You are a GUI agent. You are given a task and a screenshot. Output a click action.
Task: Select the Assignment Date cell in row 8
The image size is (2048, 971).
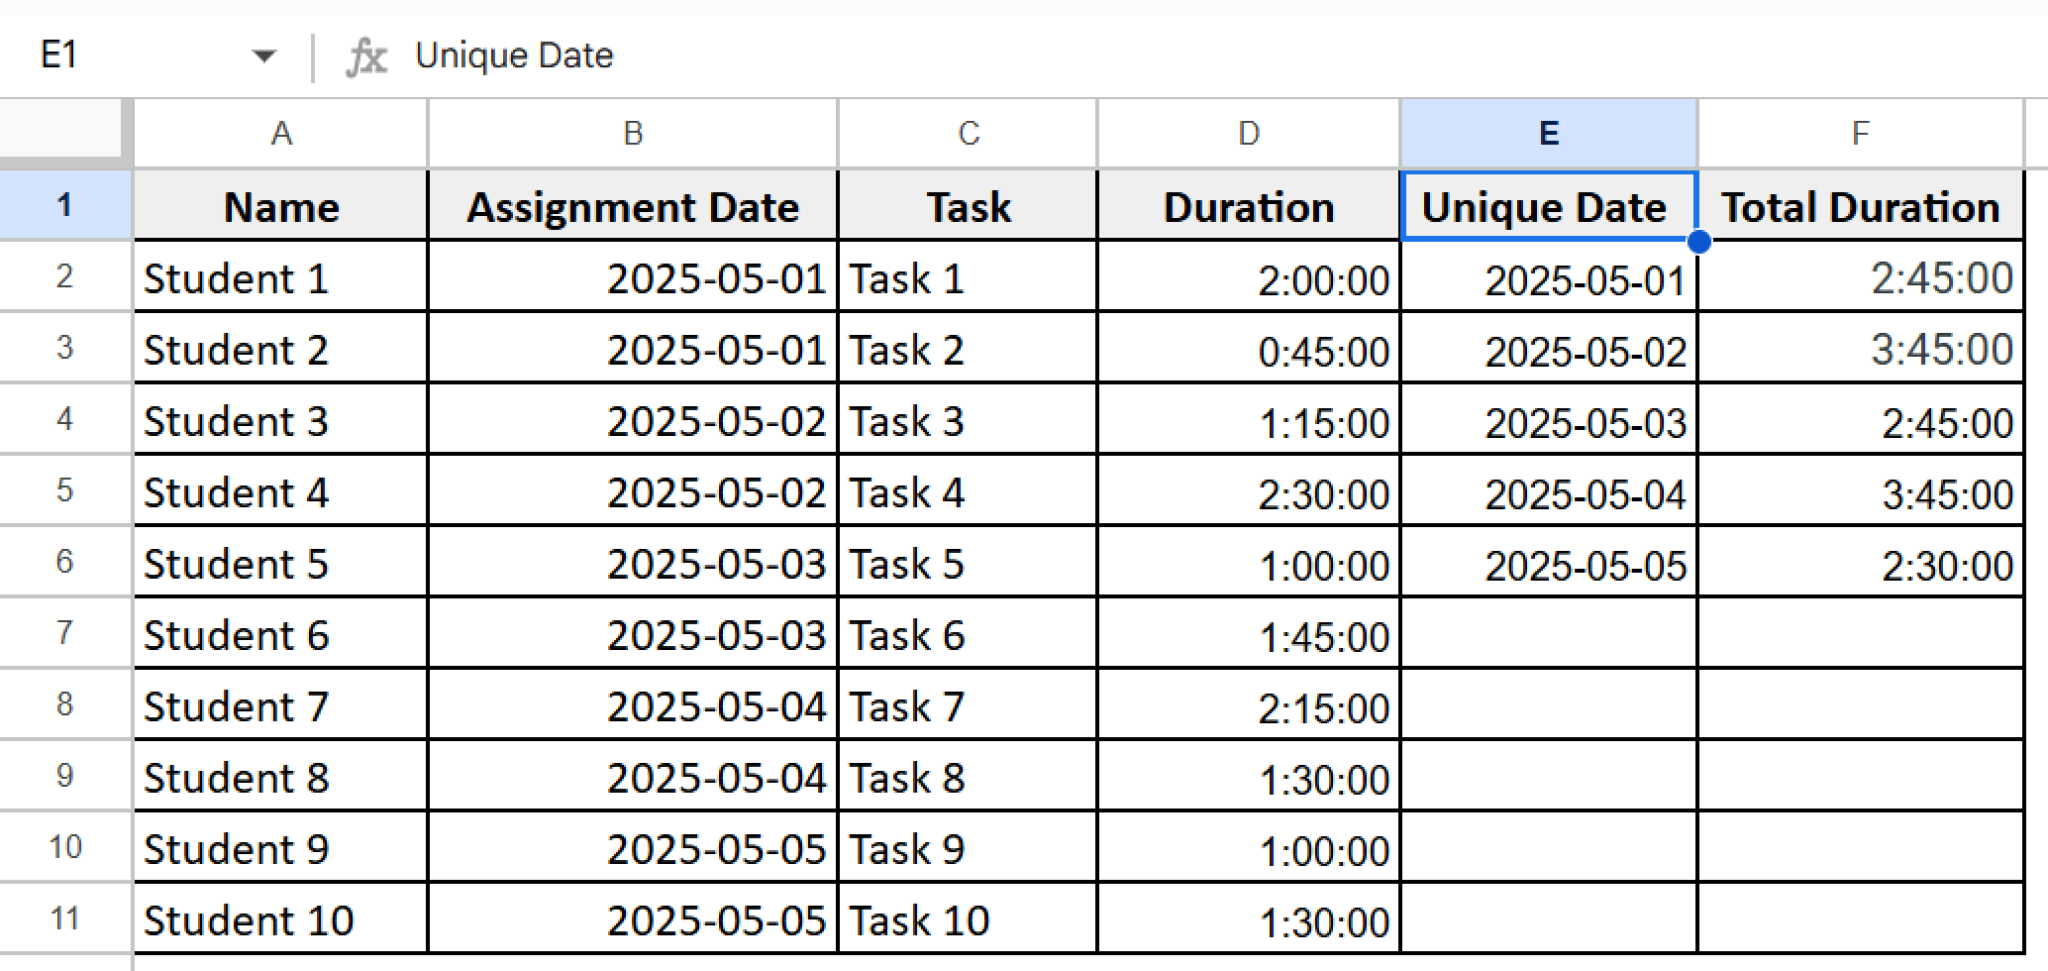click(x=631, y=706)
